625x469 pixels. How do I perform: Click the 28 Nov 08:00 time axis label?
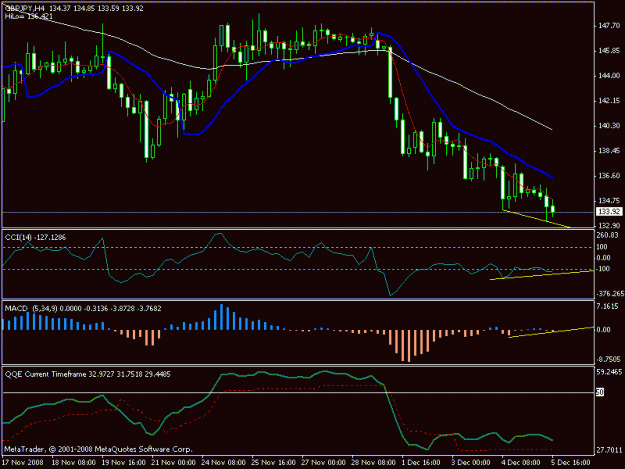(374, 463)
